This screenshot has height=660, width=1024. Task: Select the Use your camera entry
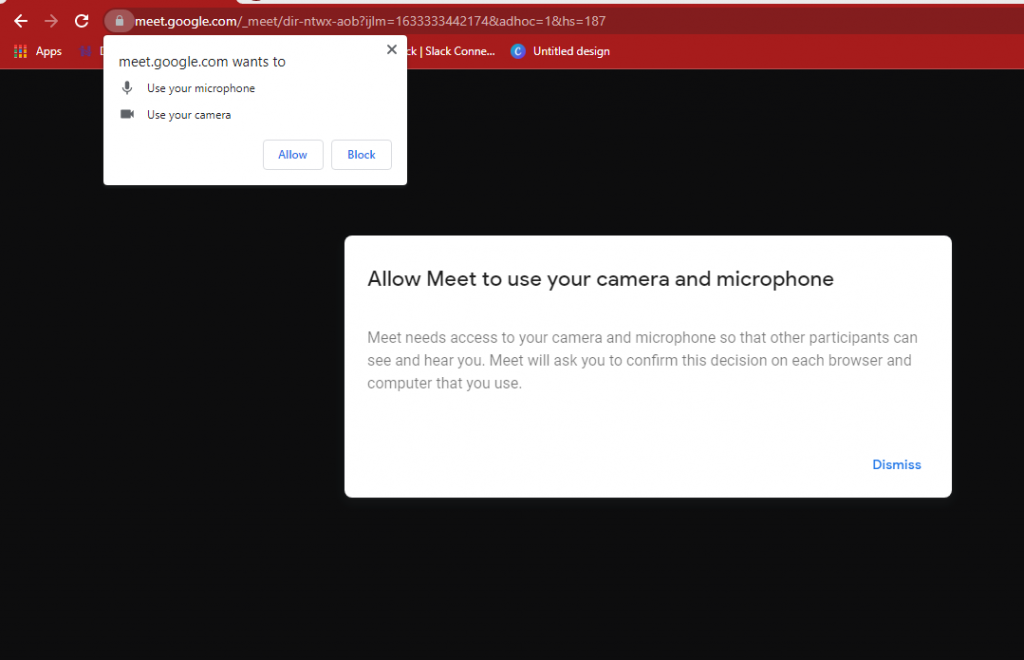(191, 114)
